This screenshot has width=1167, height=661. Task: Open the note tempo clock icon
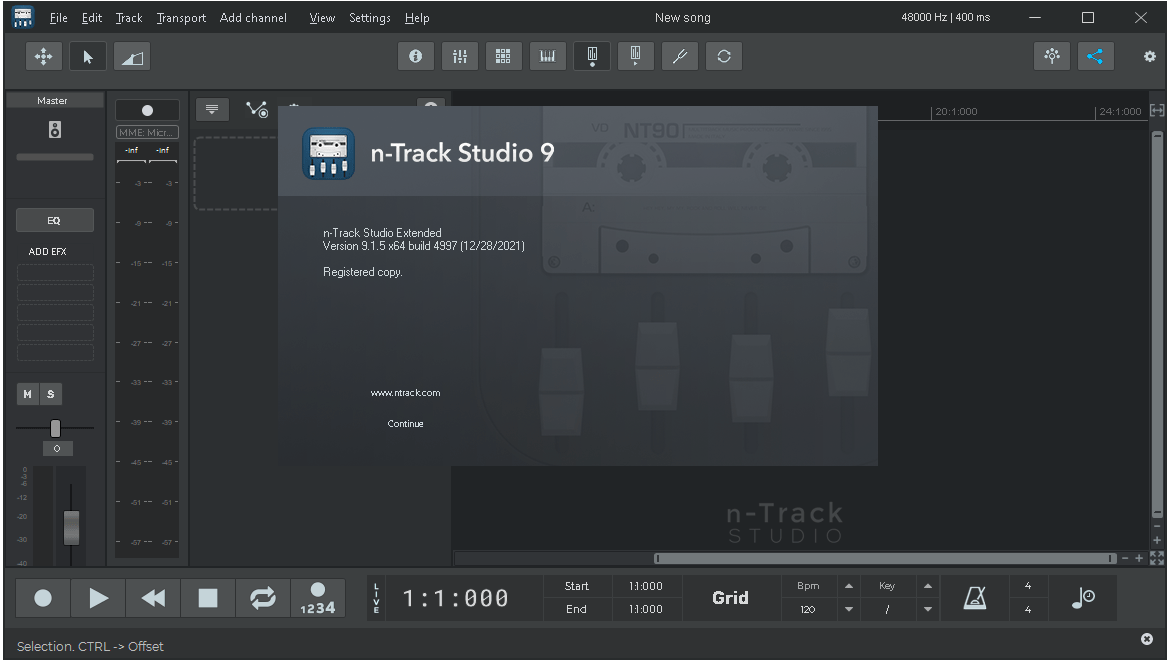[1083, 598]
